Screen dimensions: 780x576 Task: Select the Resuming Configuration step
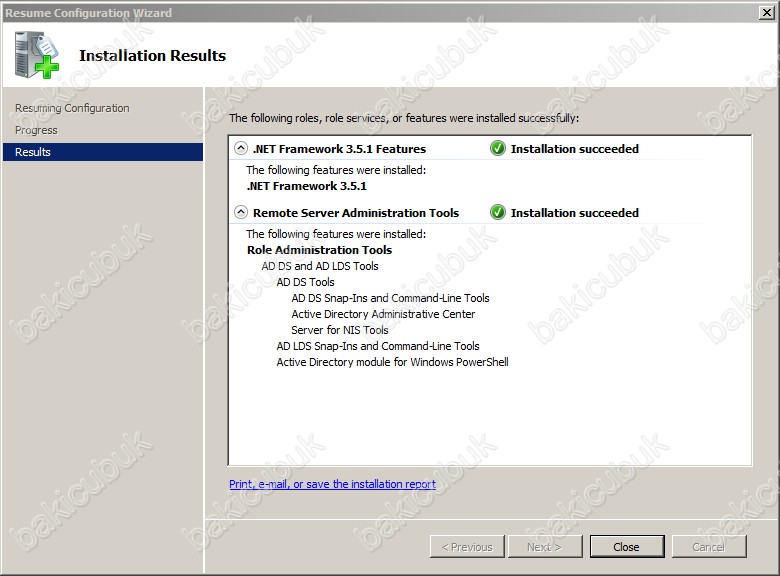(x=72, y=108)
